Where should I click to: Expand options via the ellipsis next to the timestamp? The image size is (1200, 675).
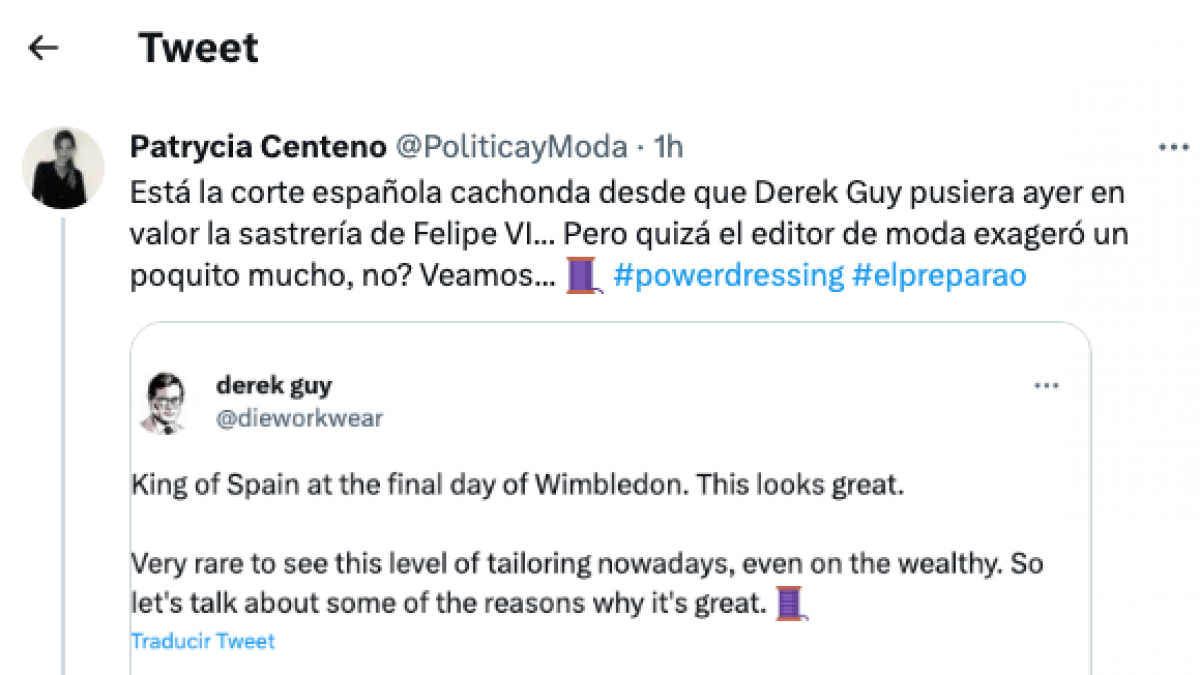pos(1172,146)
